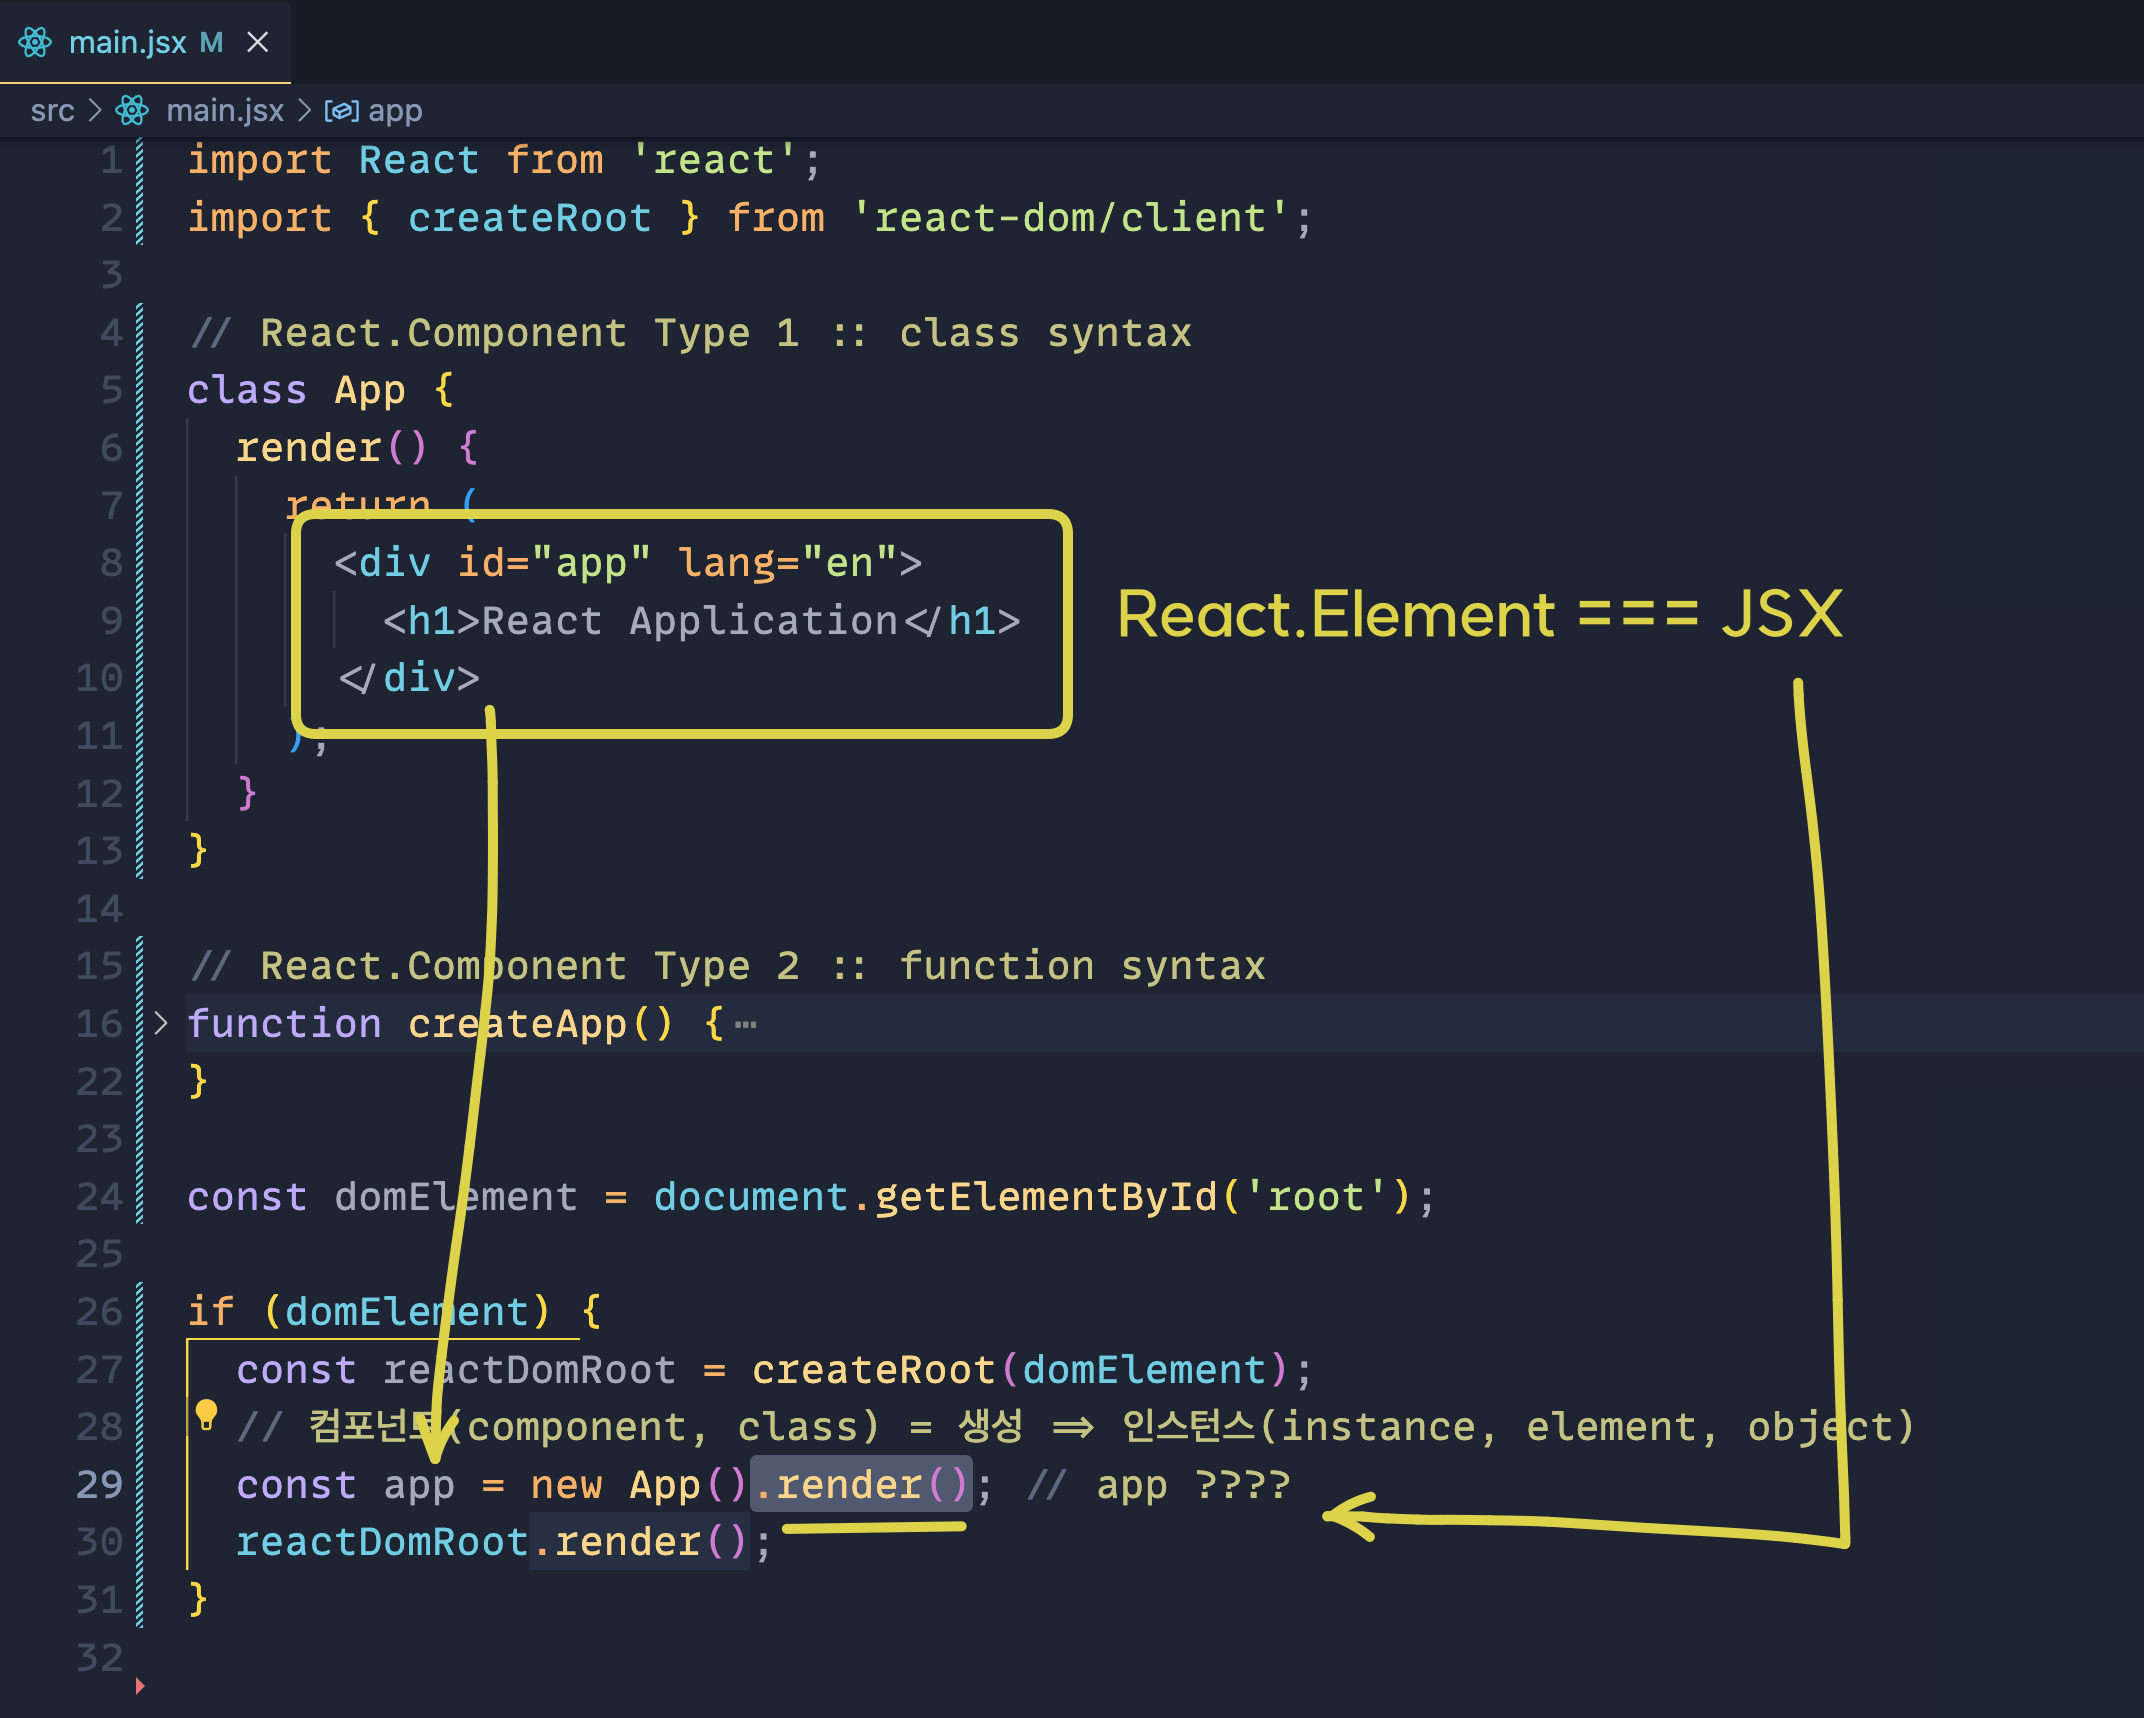Close the main.jsx editor tab
The height and width of the screenshot is (1718, 2144).
click(x=258, y=42)
